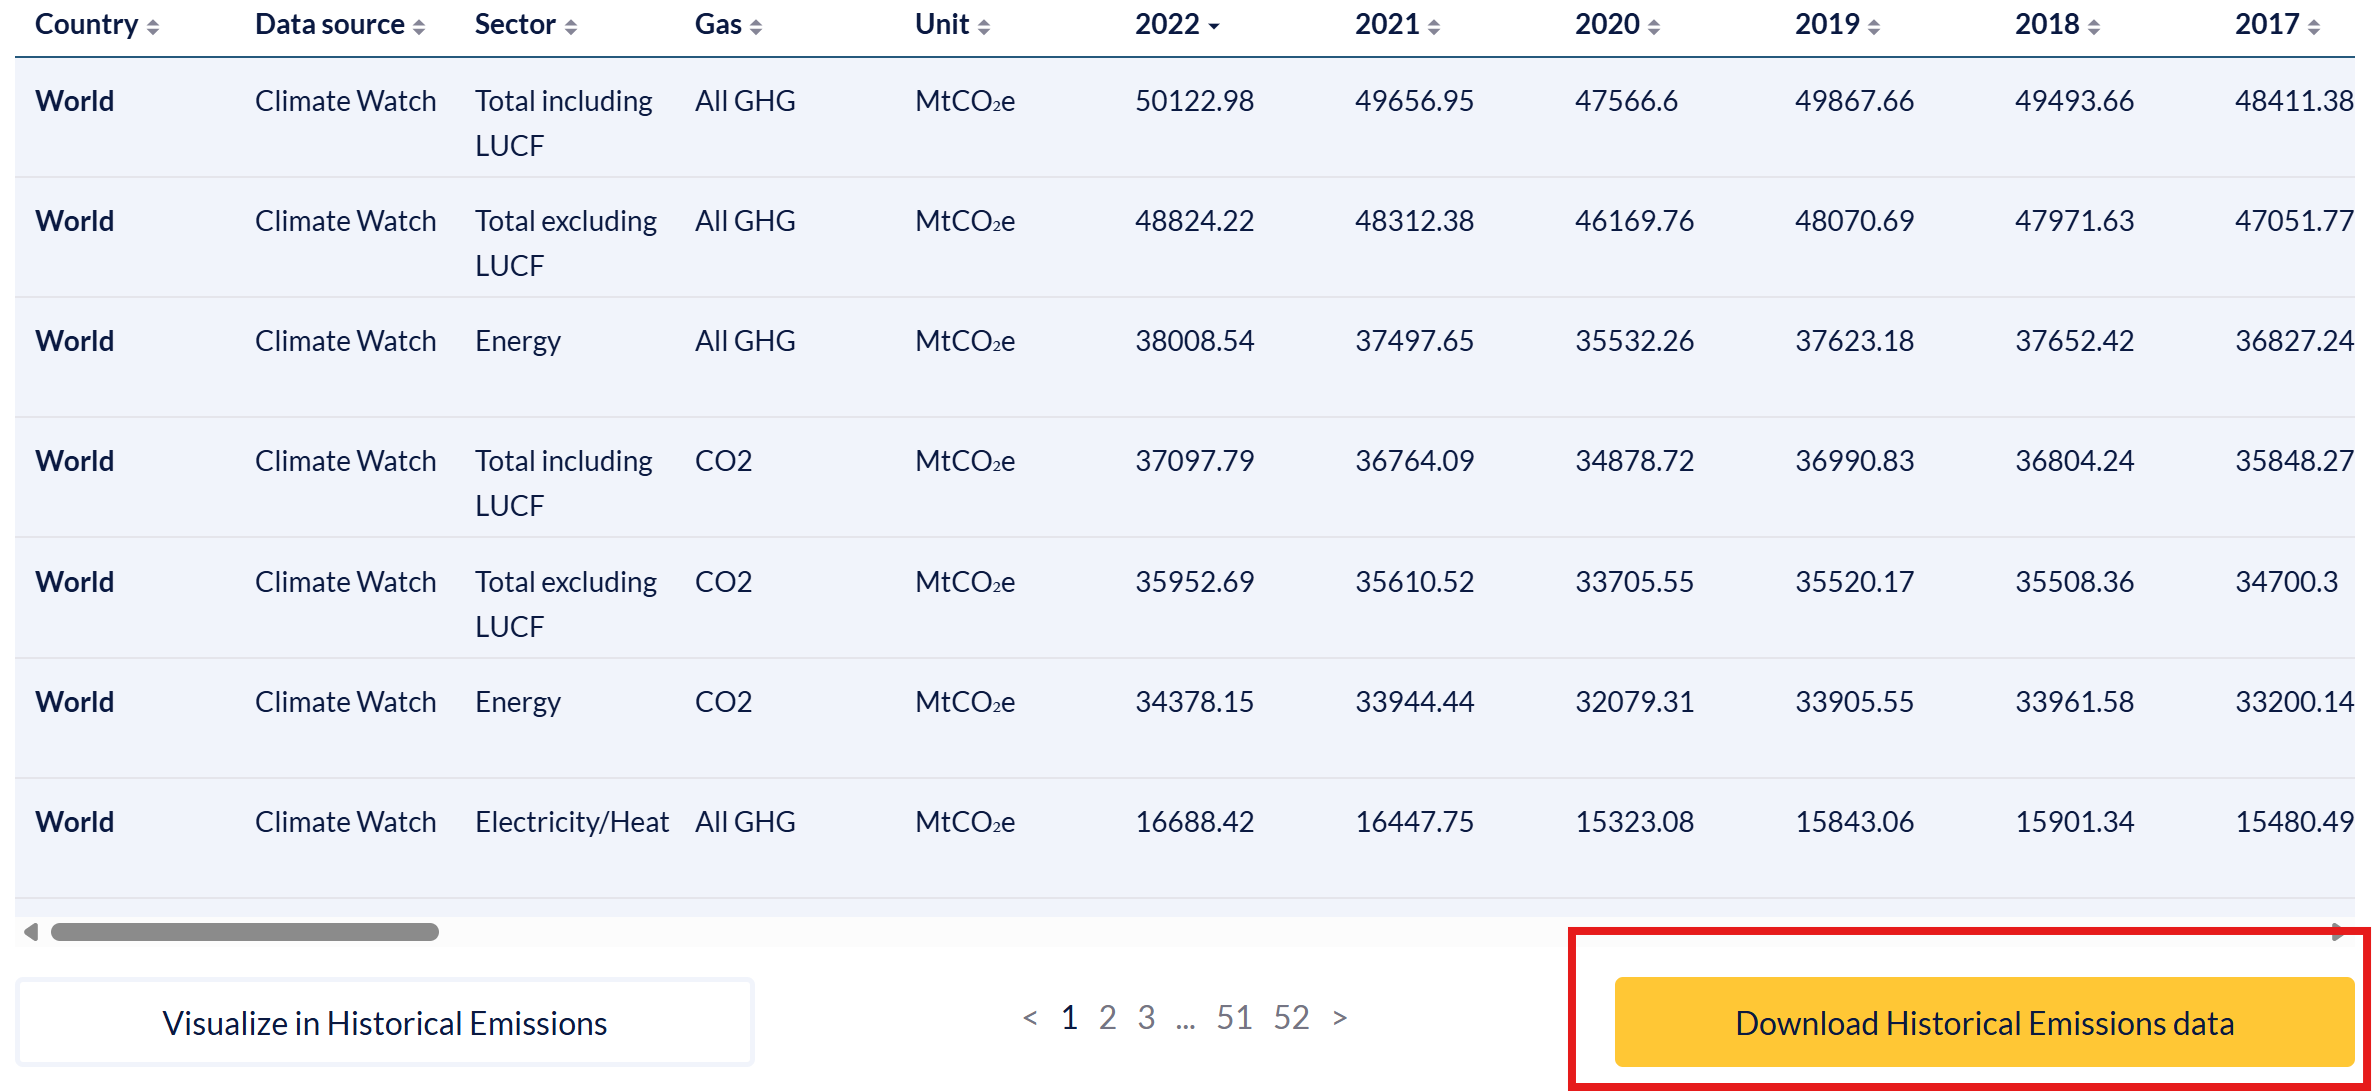Click the horizontal scrollbar thumb
2372x1092 pixels.
245,932
